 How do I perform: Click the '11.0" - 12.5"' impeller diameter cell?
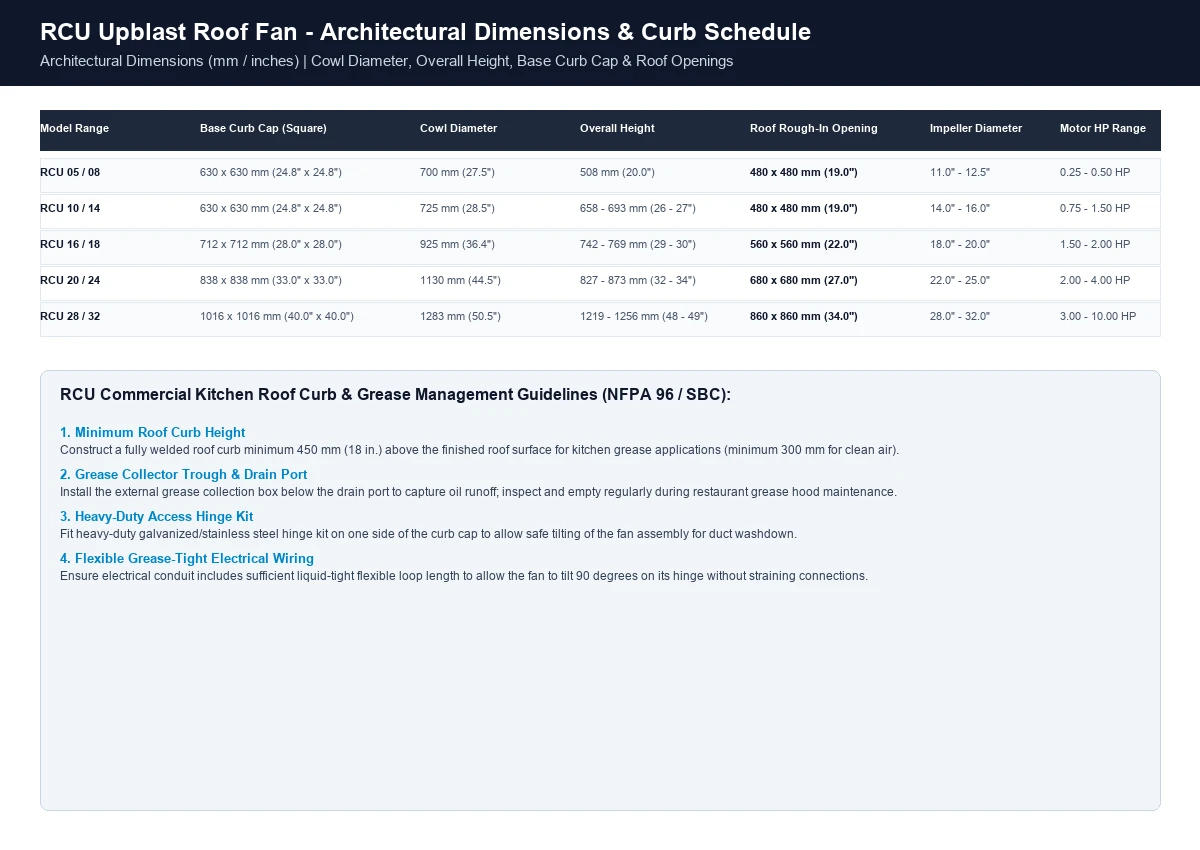coord(960,172)
